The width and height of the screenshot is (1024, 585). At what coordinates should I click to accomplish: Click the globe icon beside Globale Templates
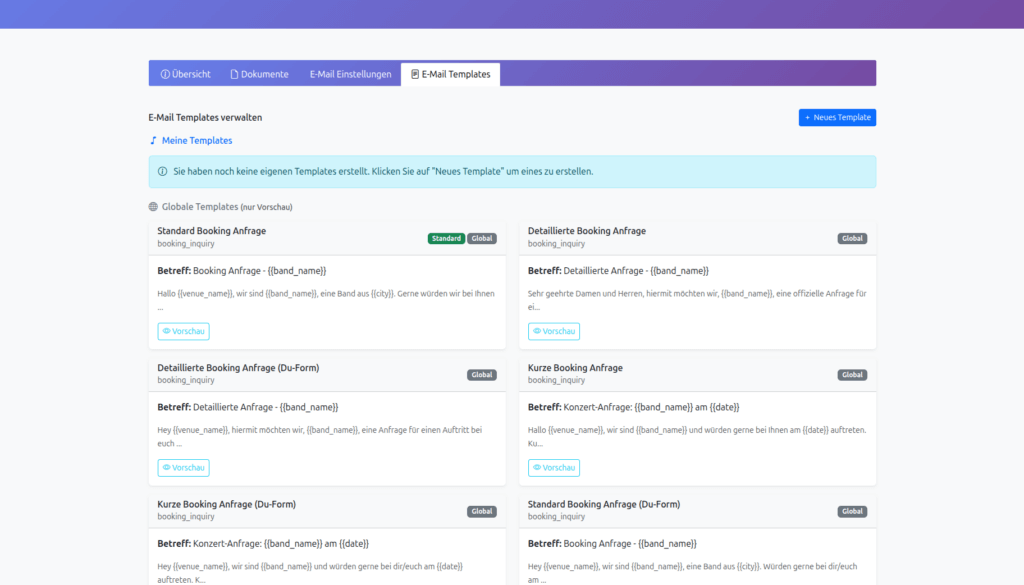153,207
